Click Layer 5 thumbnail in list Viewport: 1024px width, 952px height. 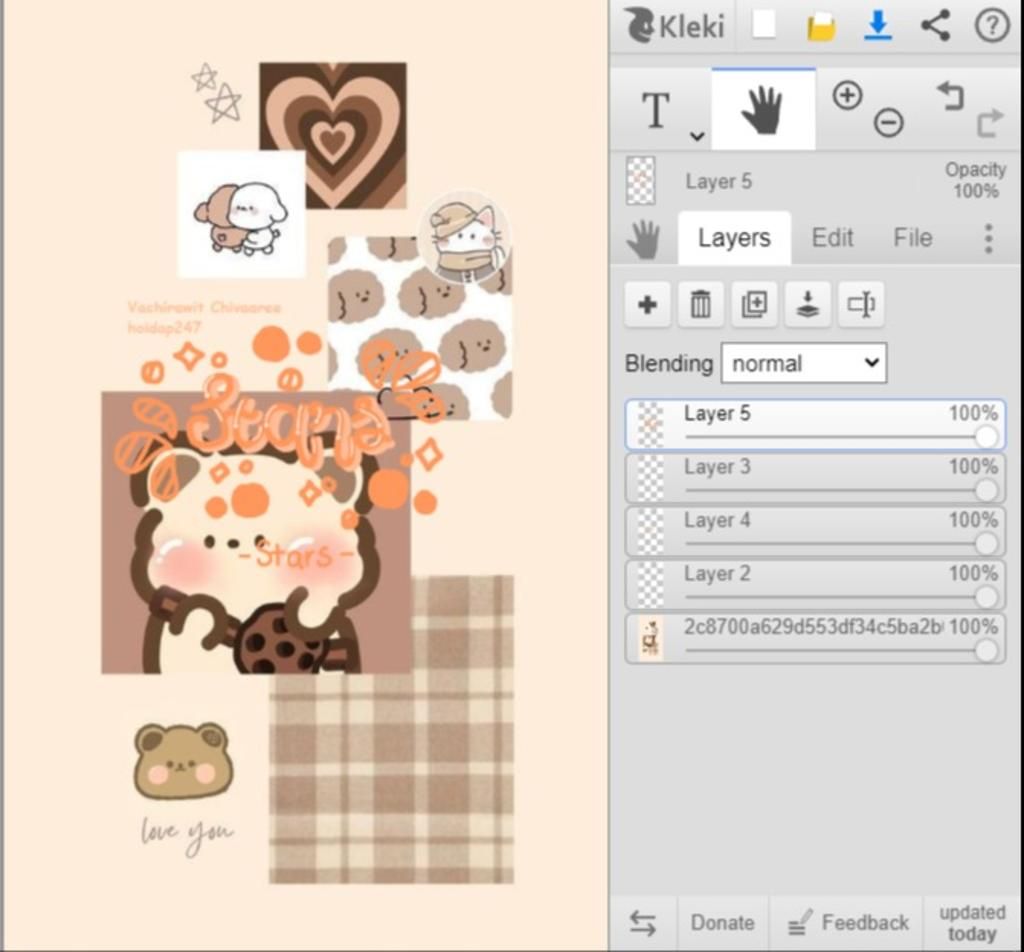(x=650, y=425)
